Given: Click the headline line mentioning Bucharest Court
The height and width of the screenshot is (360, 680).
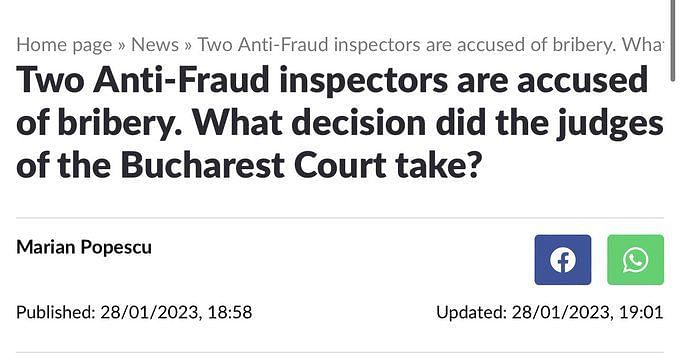Looking at the screenshot, I should pyautogui.click(x=249, y=165).
